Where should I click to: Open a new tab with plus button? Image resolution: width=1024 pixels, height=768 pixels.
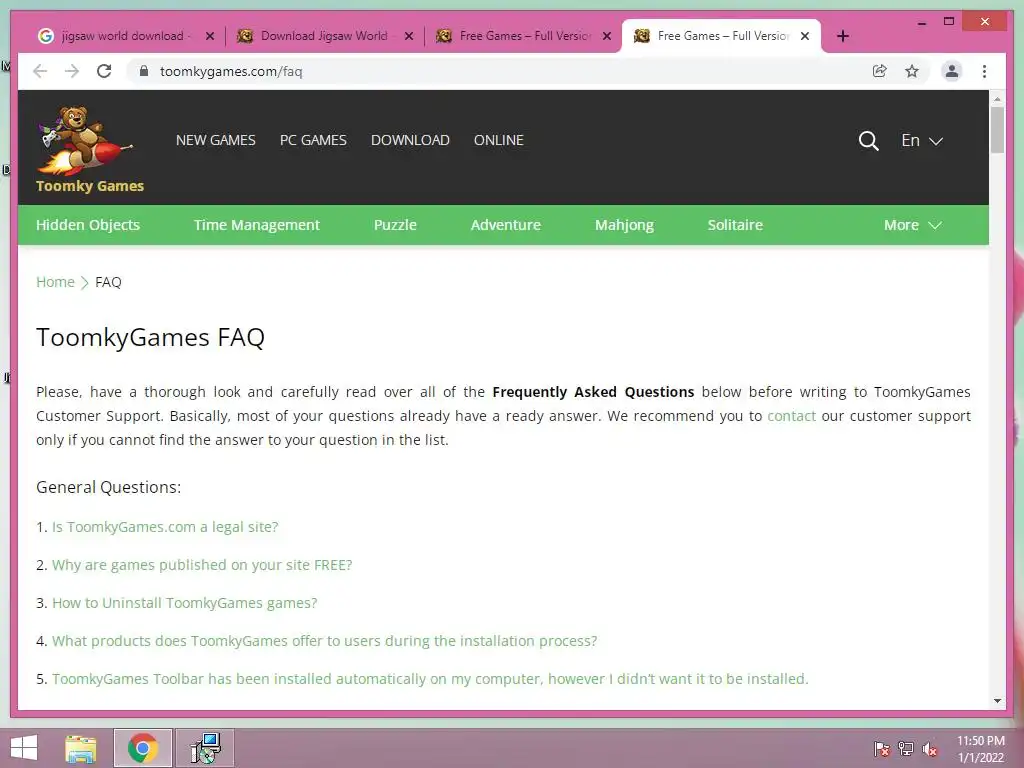click(x=842, y=36)
